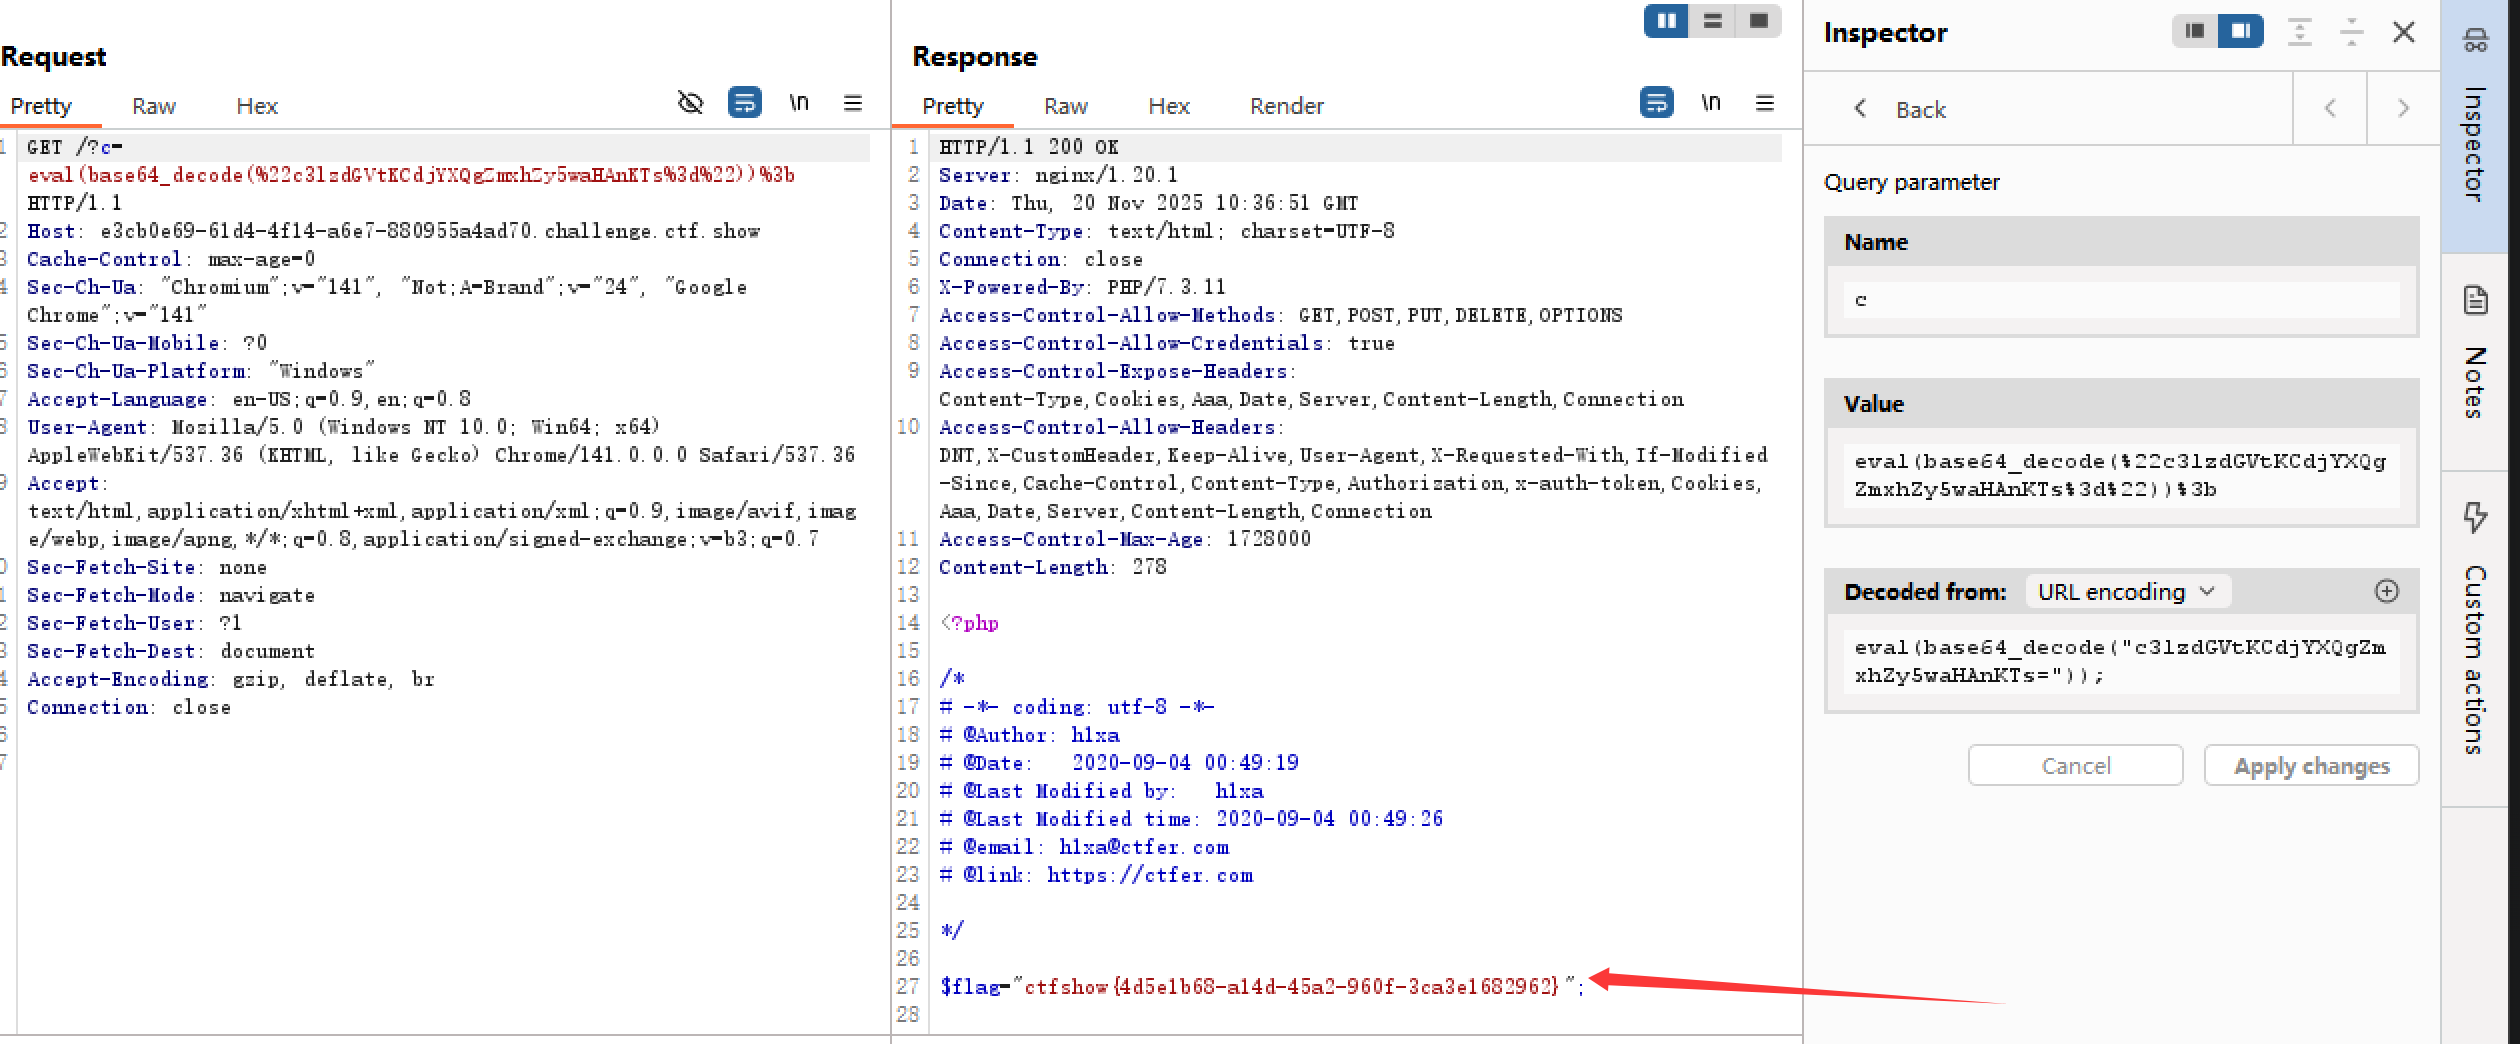Switch Request view to Raw tab

pyautogui.click(x=153, y=106)
